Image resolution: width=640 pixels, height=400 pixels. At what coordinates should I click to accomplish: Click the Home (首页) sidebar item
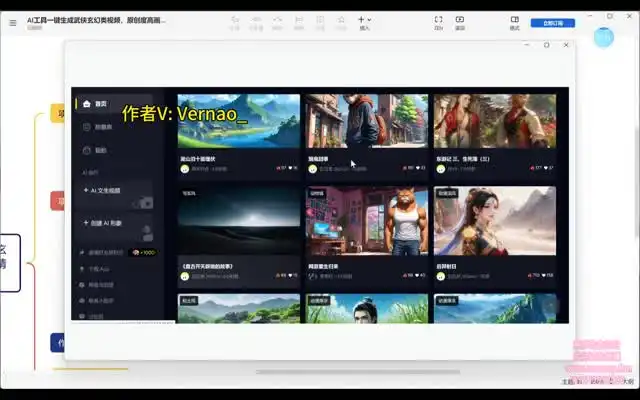tap(98, 104)
